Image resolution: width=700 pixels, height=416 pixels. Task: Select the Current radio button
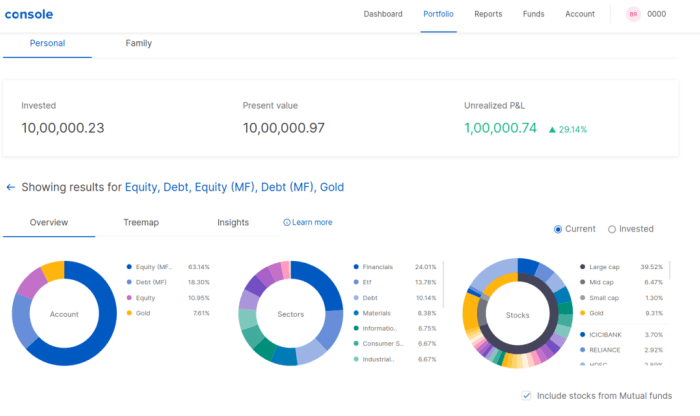point(558,229)
